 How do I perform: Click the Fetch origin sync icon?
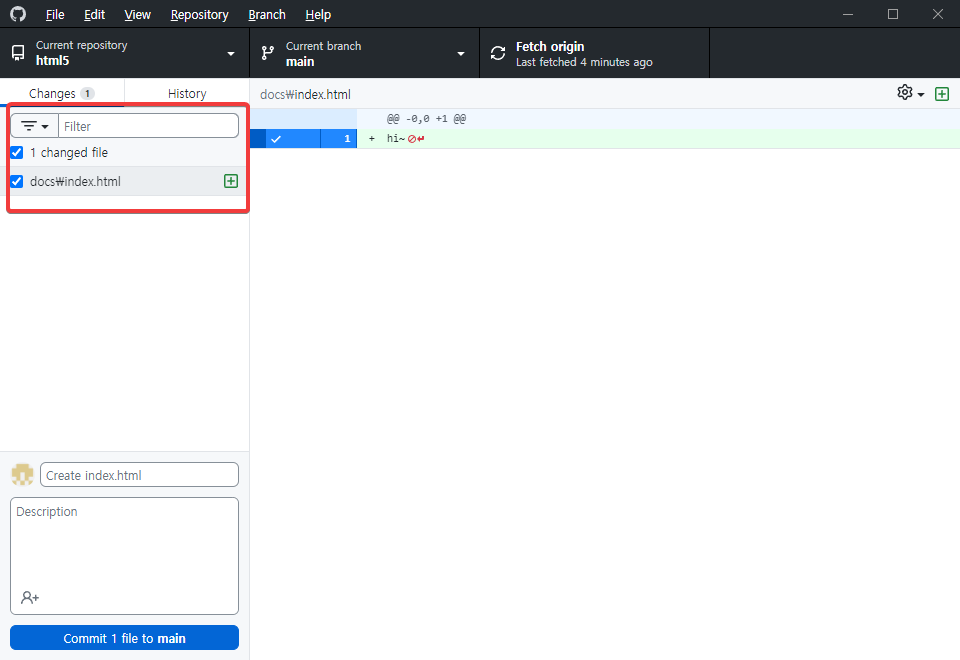(x=497, y=53)
